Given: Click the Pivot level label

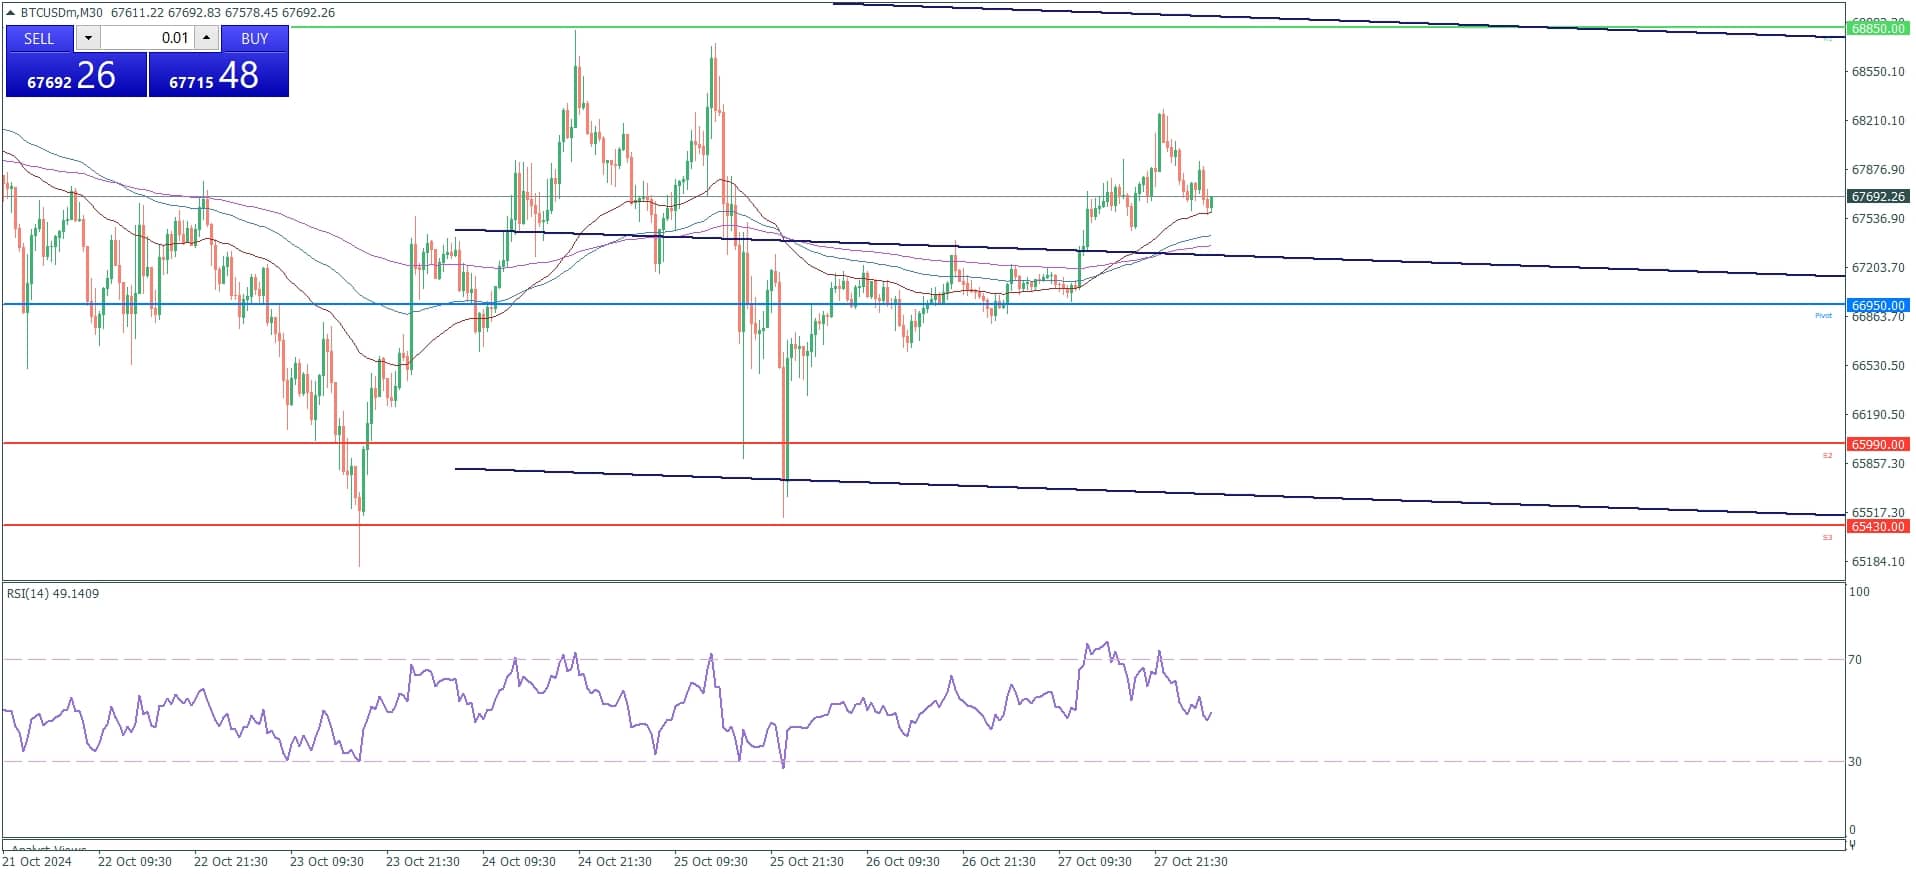Looking at the screenshot, I should tap(1824, 316).
